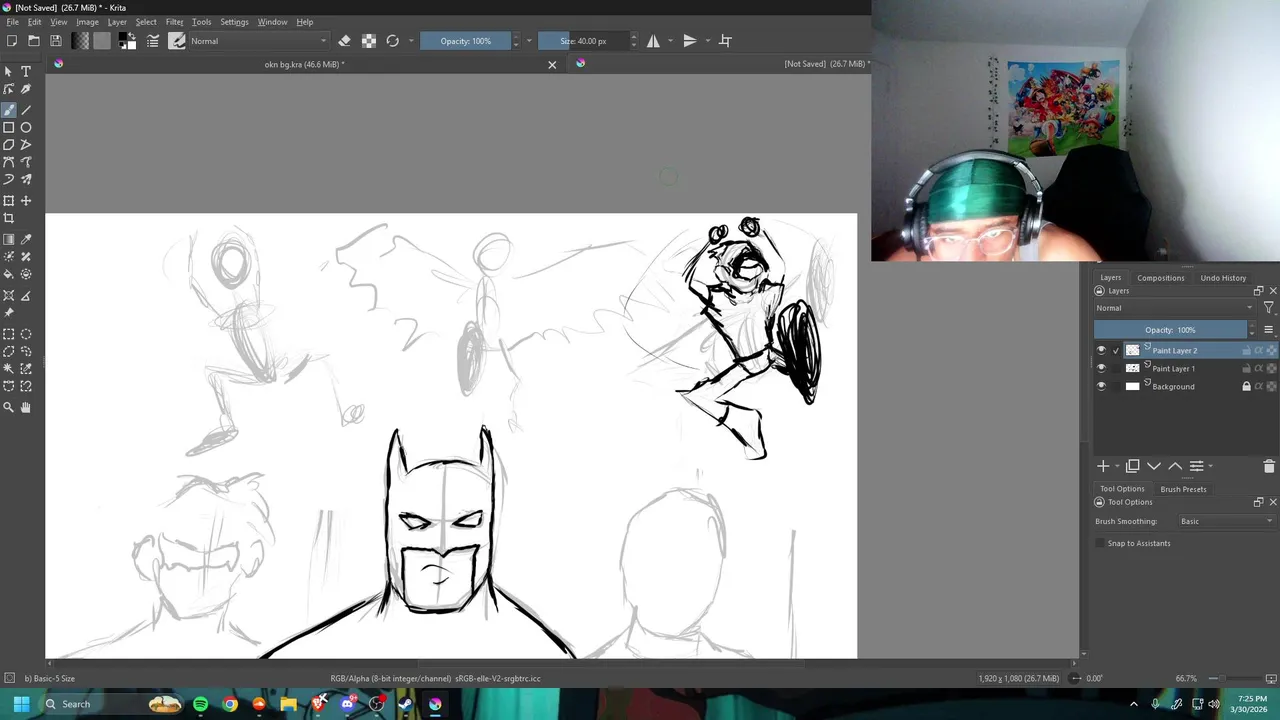
Task: Select the Color Sampler eyedropper tool
Action: coord(26,240)
